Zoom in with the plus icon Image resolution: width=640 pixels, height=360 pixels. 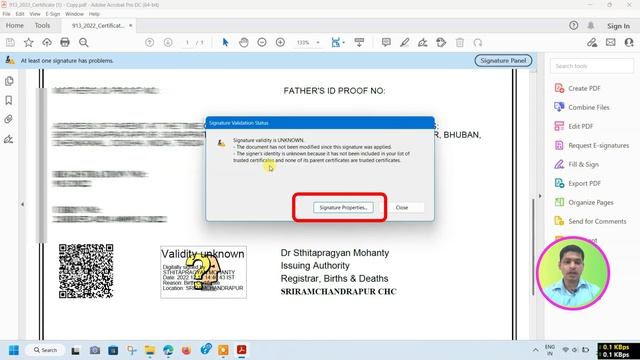(x=280, y=42)
